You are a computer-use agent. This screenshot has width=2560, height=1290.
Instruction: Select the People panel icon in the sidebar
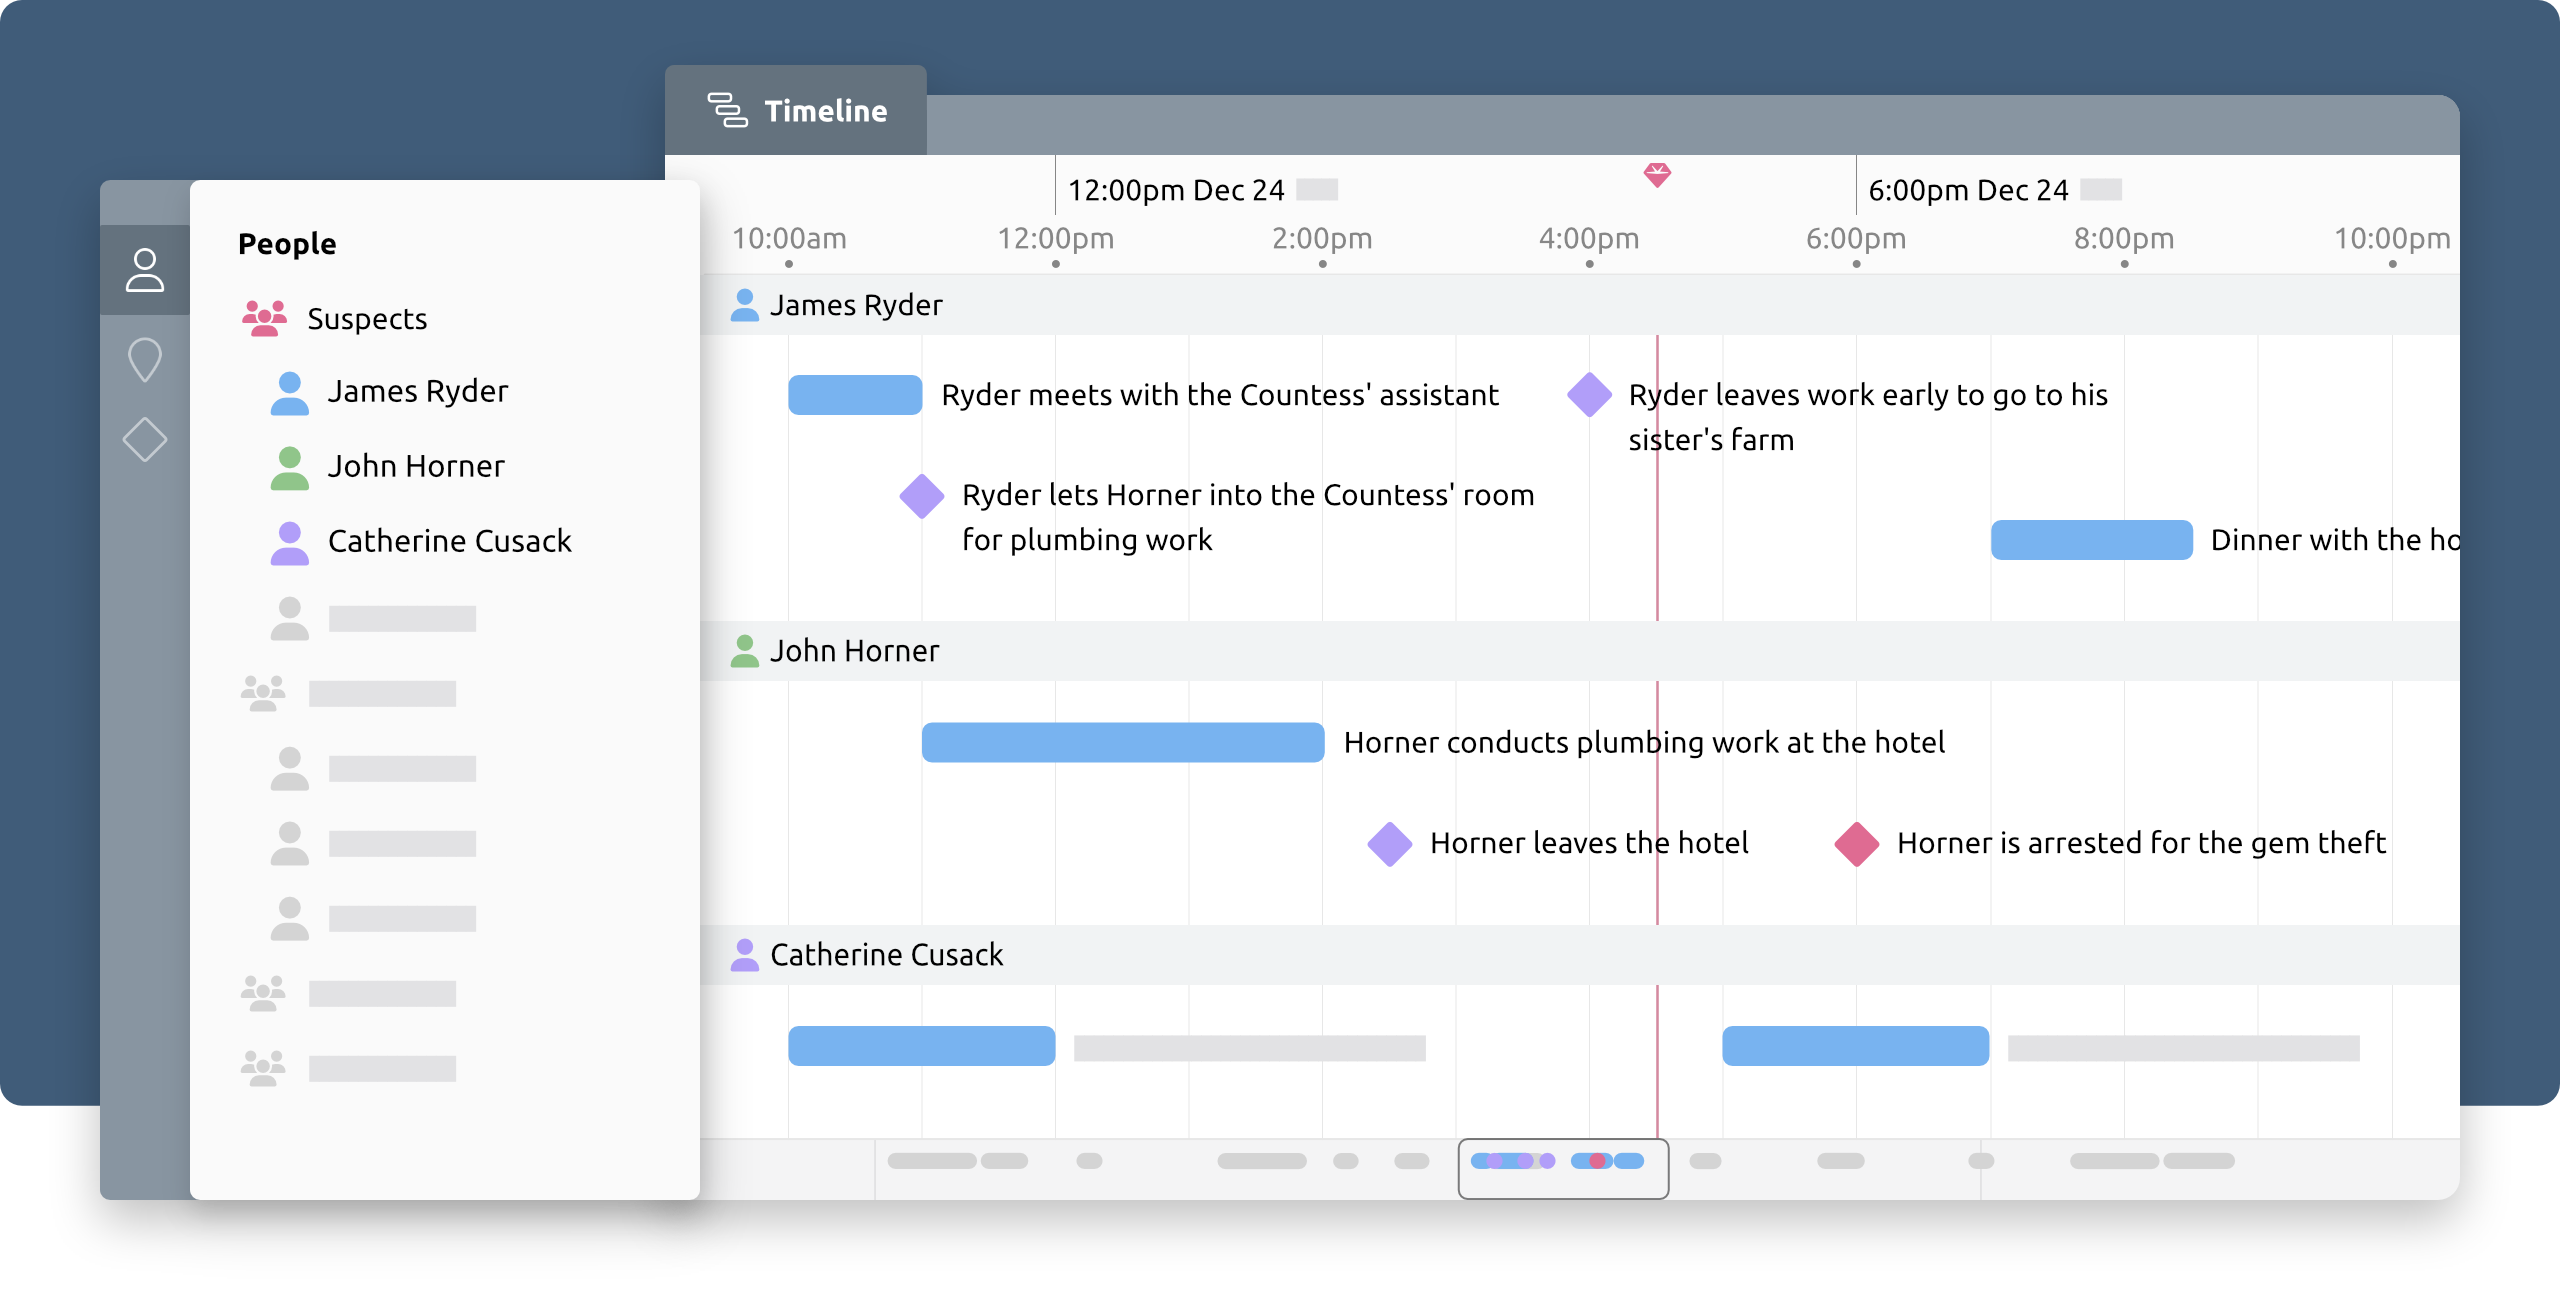coord(145,270)
